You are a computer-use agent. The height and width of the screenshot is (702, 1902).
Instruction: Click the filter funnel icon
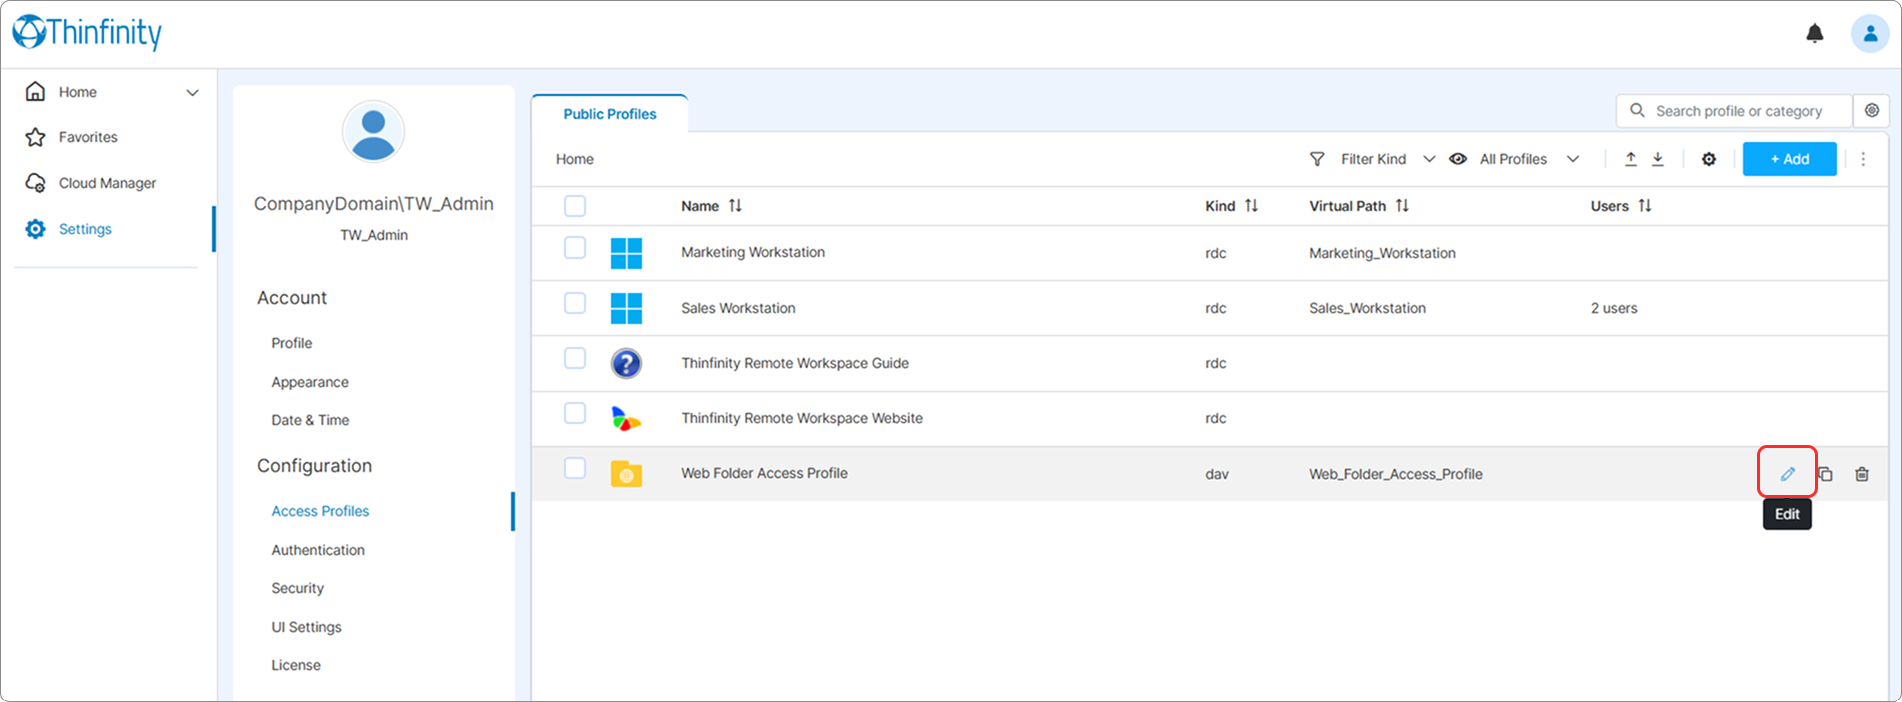1317,159
